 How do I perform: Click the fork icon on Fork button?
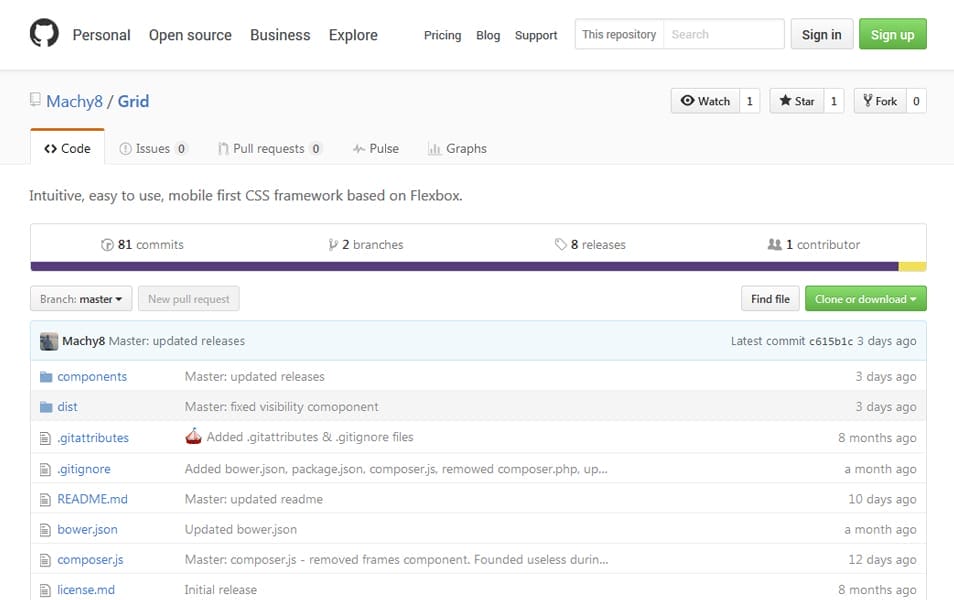[x=868, y=100]
